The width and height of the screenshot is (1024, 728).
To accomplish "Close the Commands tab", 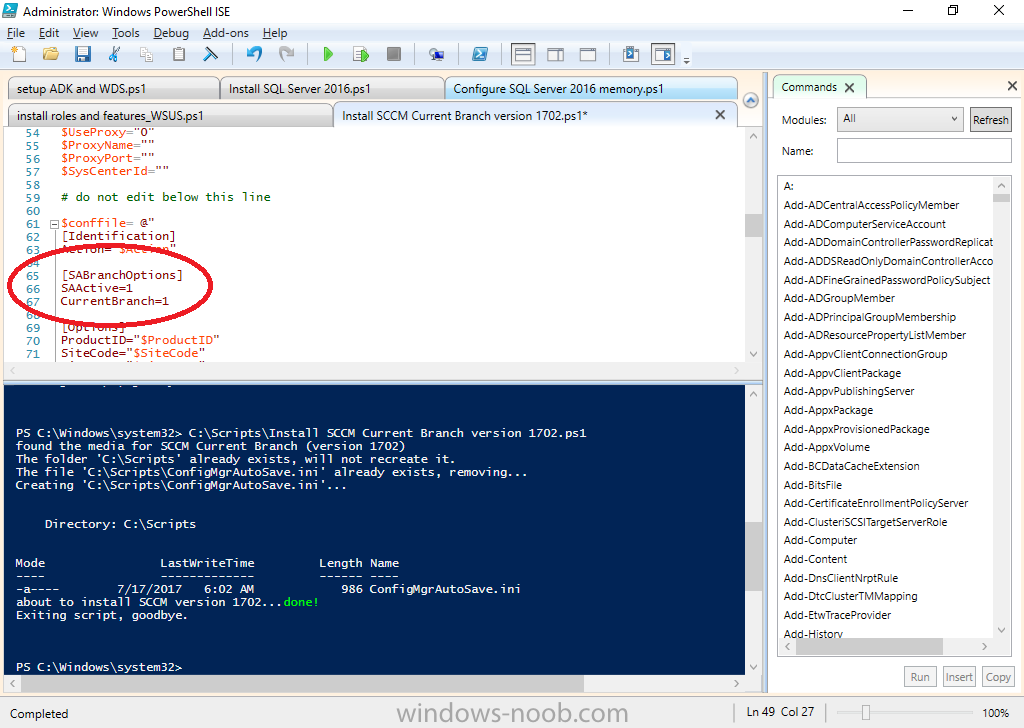I will pyautogui.click(x=850, y=87).
